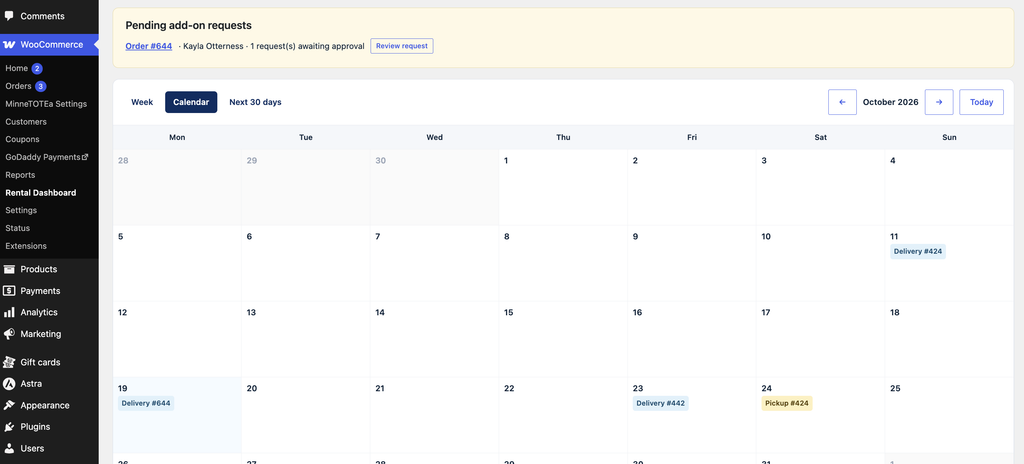The width and height of the screenshot is (1024, 464).
Task: Select the Calendar view tab
Action: (x=191, y=102)
